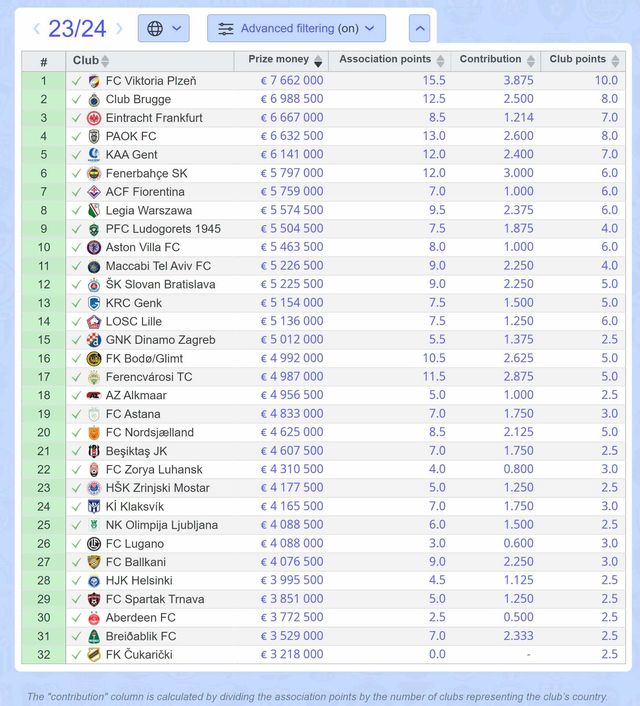The image size is (640, 706).
Task: Toggle checkmark for FC Spartak Trnava
Action: pyautogui.click(x=77, y=599)
